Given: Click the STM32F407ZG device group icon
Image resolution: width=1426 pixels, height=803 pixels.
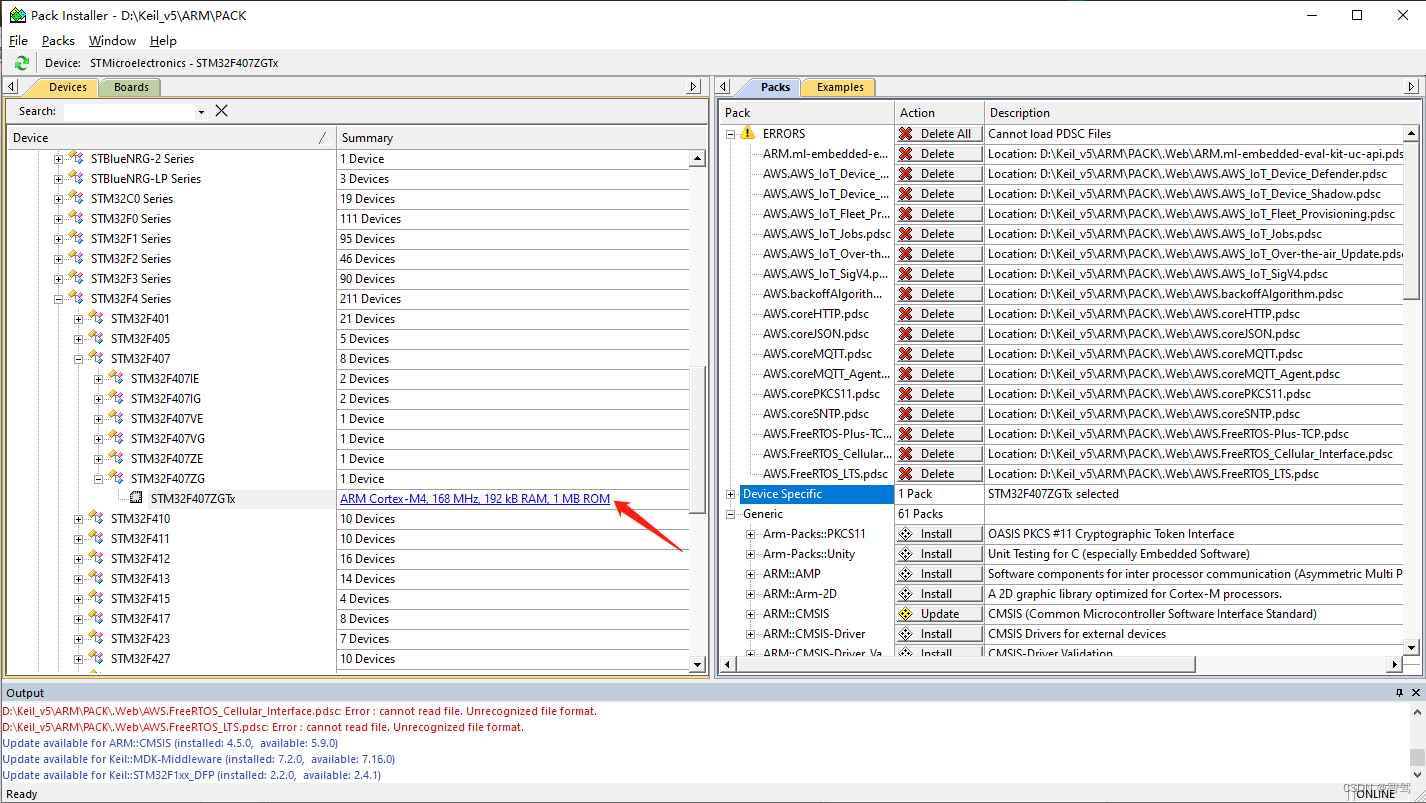Looking at the screenshot, I should [117, 478].
